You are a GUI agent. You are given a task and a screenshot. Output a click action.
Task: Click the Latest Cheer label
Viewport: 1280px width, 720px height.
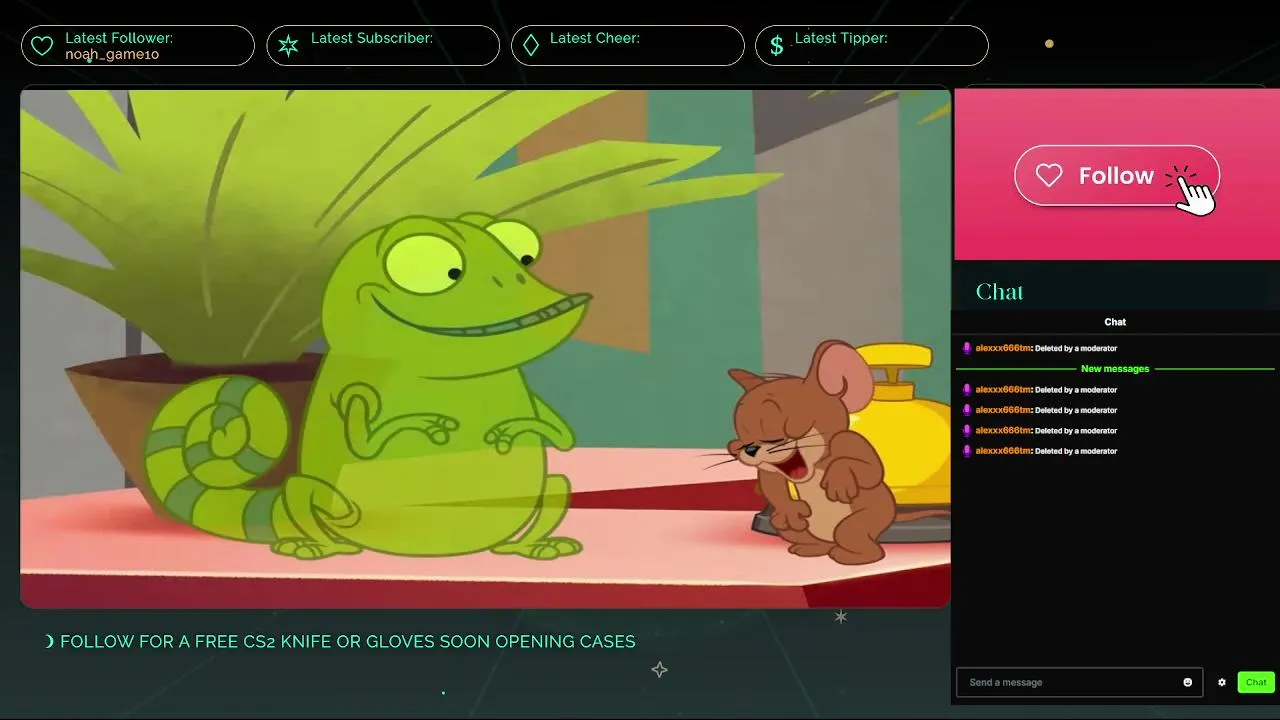595,38
